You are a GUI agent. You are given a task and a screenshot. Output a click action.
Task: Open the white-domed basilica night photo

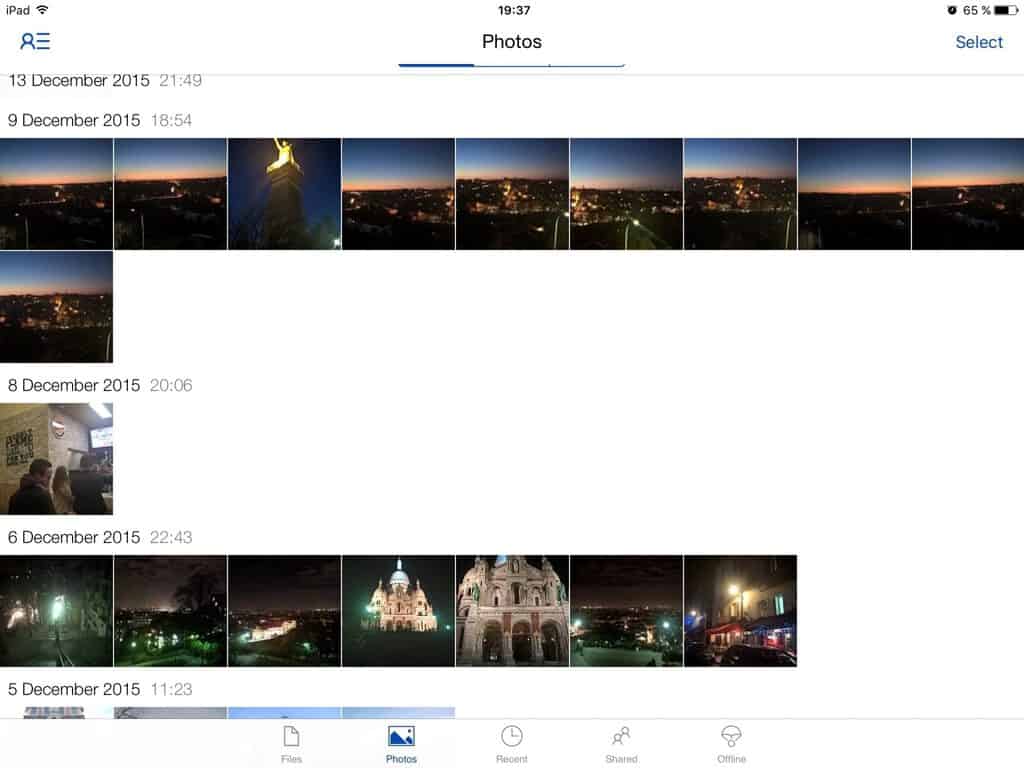[398, 611]
